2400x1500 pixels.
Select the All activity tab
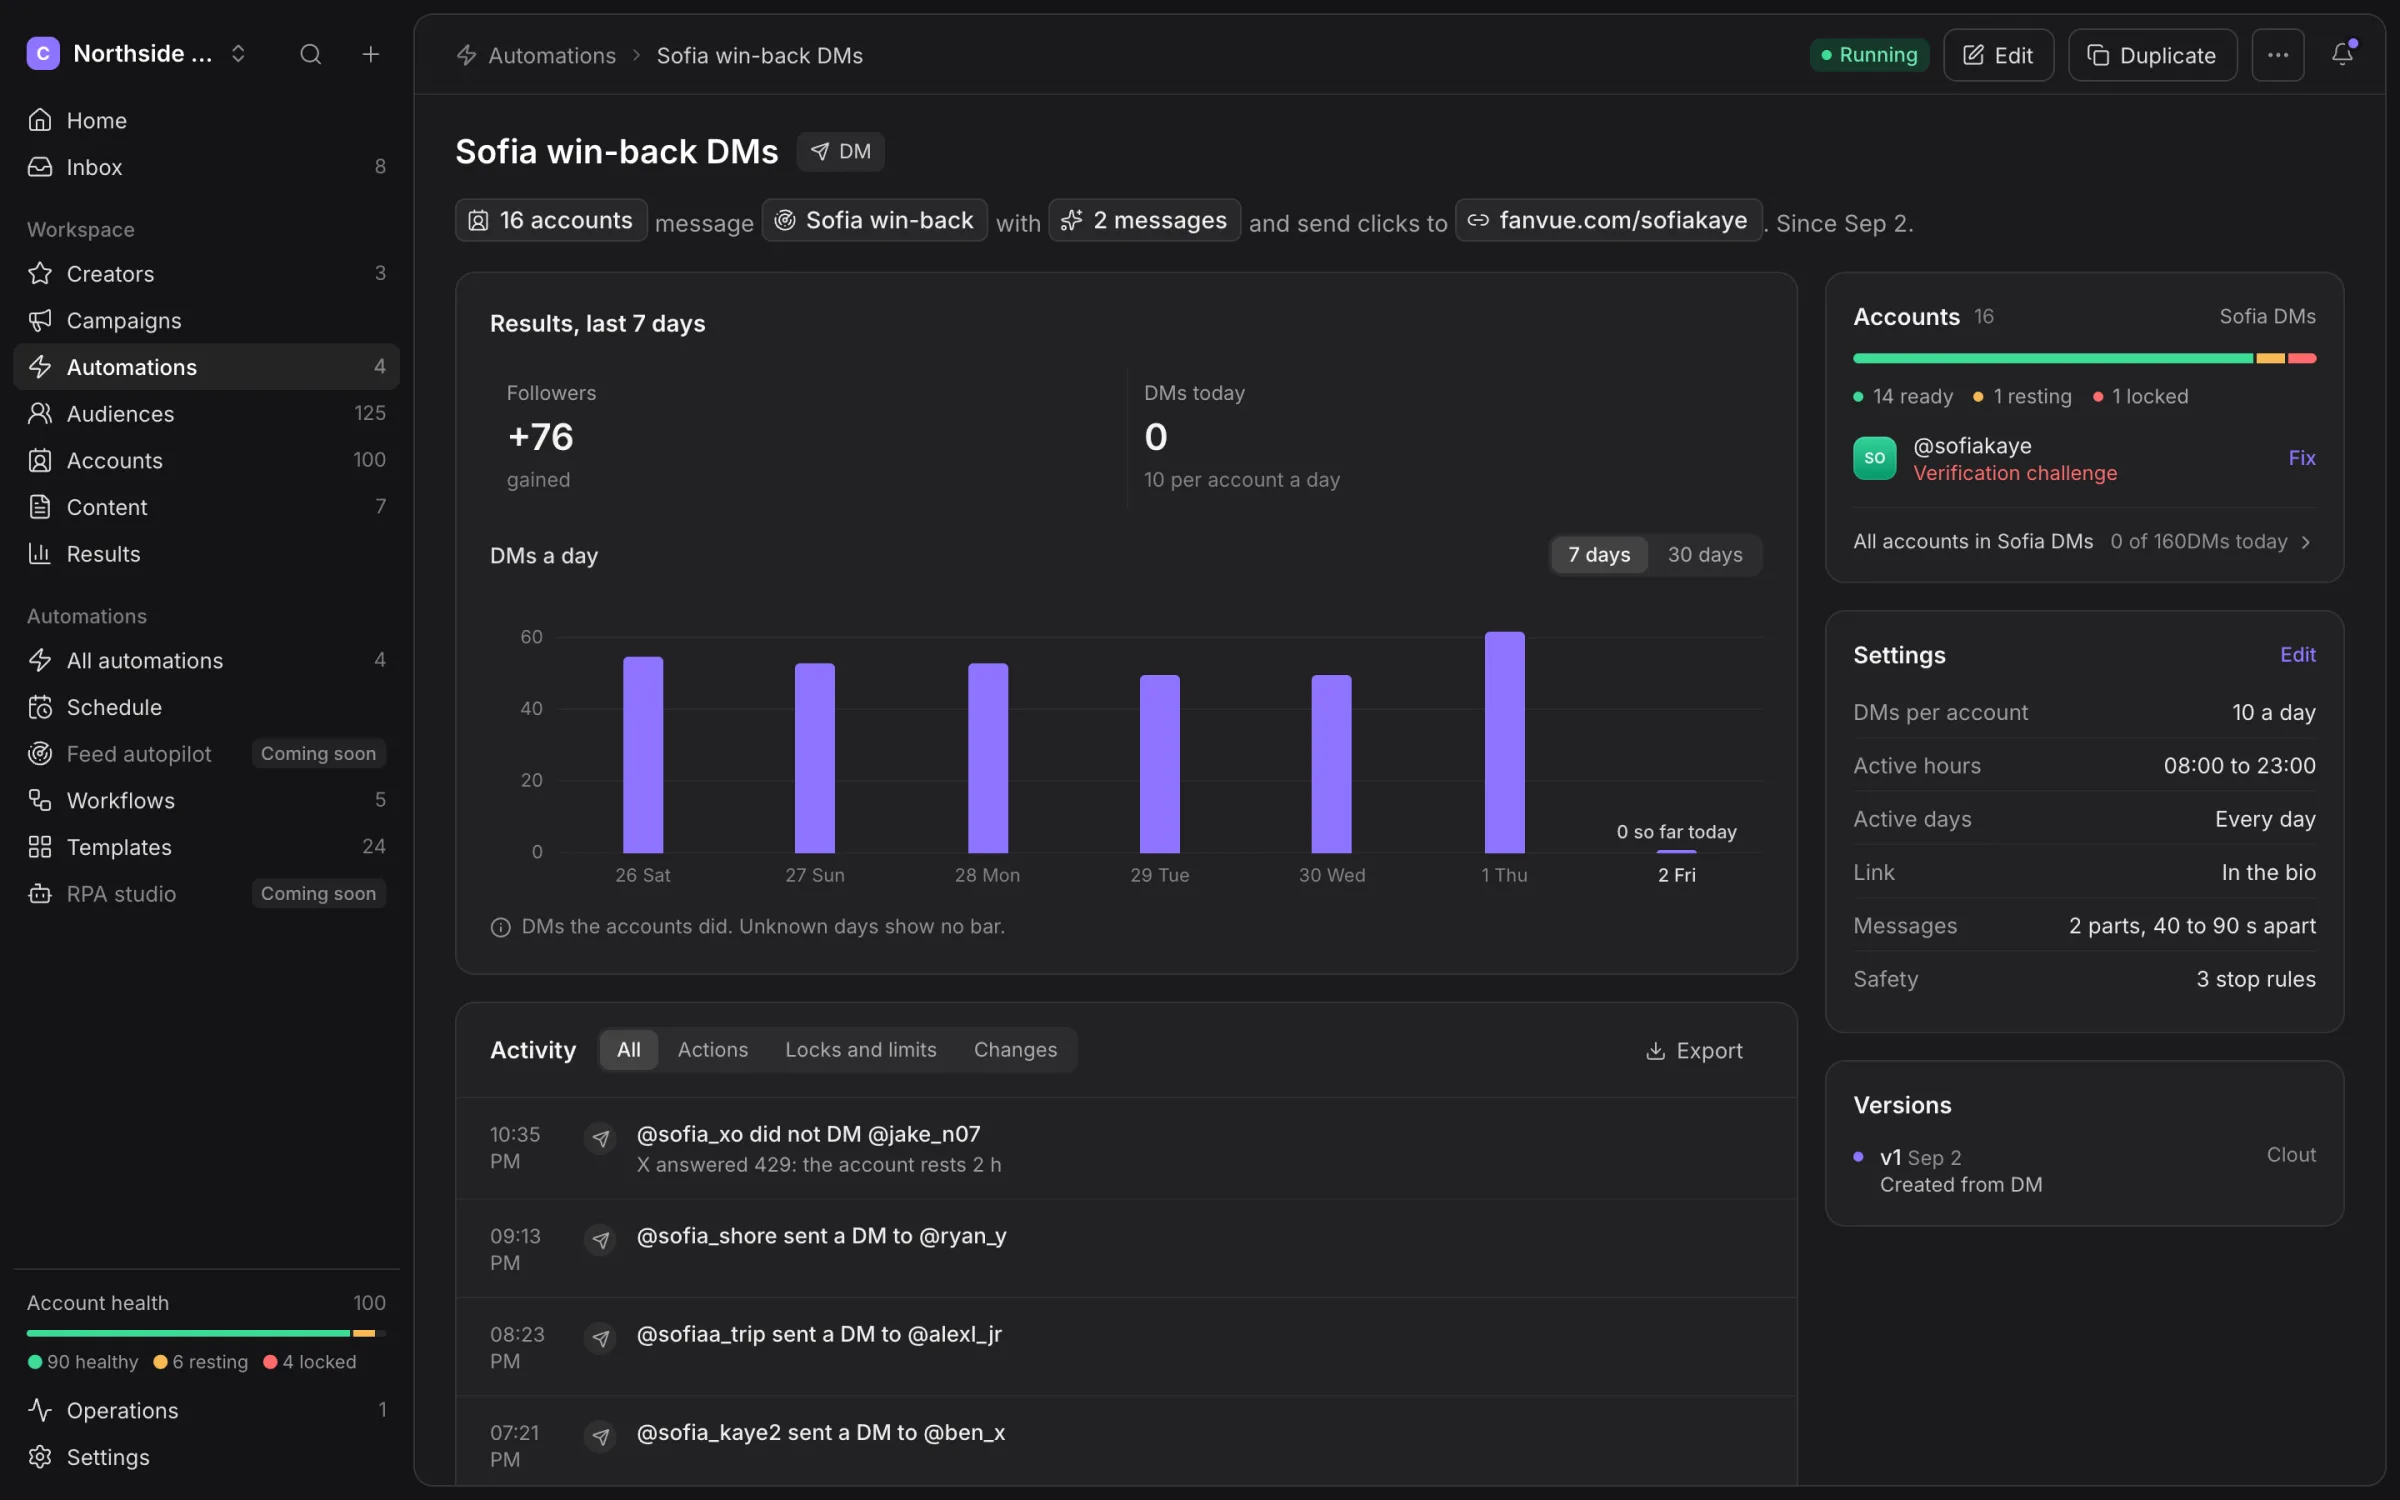(x=628, y=1050)
